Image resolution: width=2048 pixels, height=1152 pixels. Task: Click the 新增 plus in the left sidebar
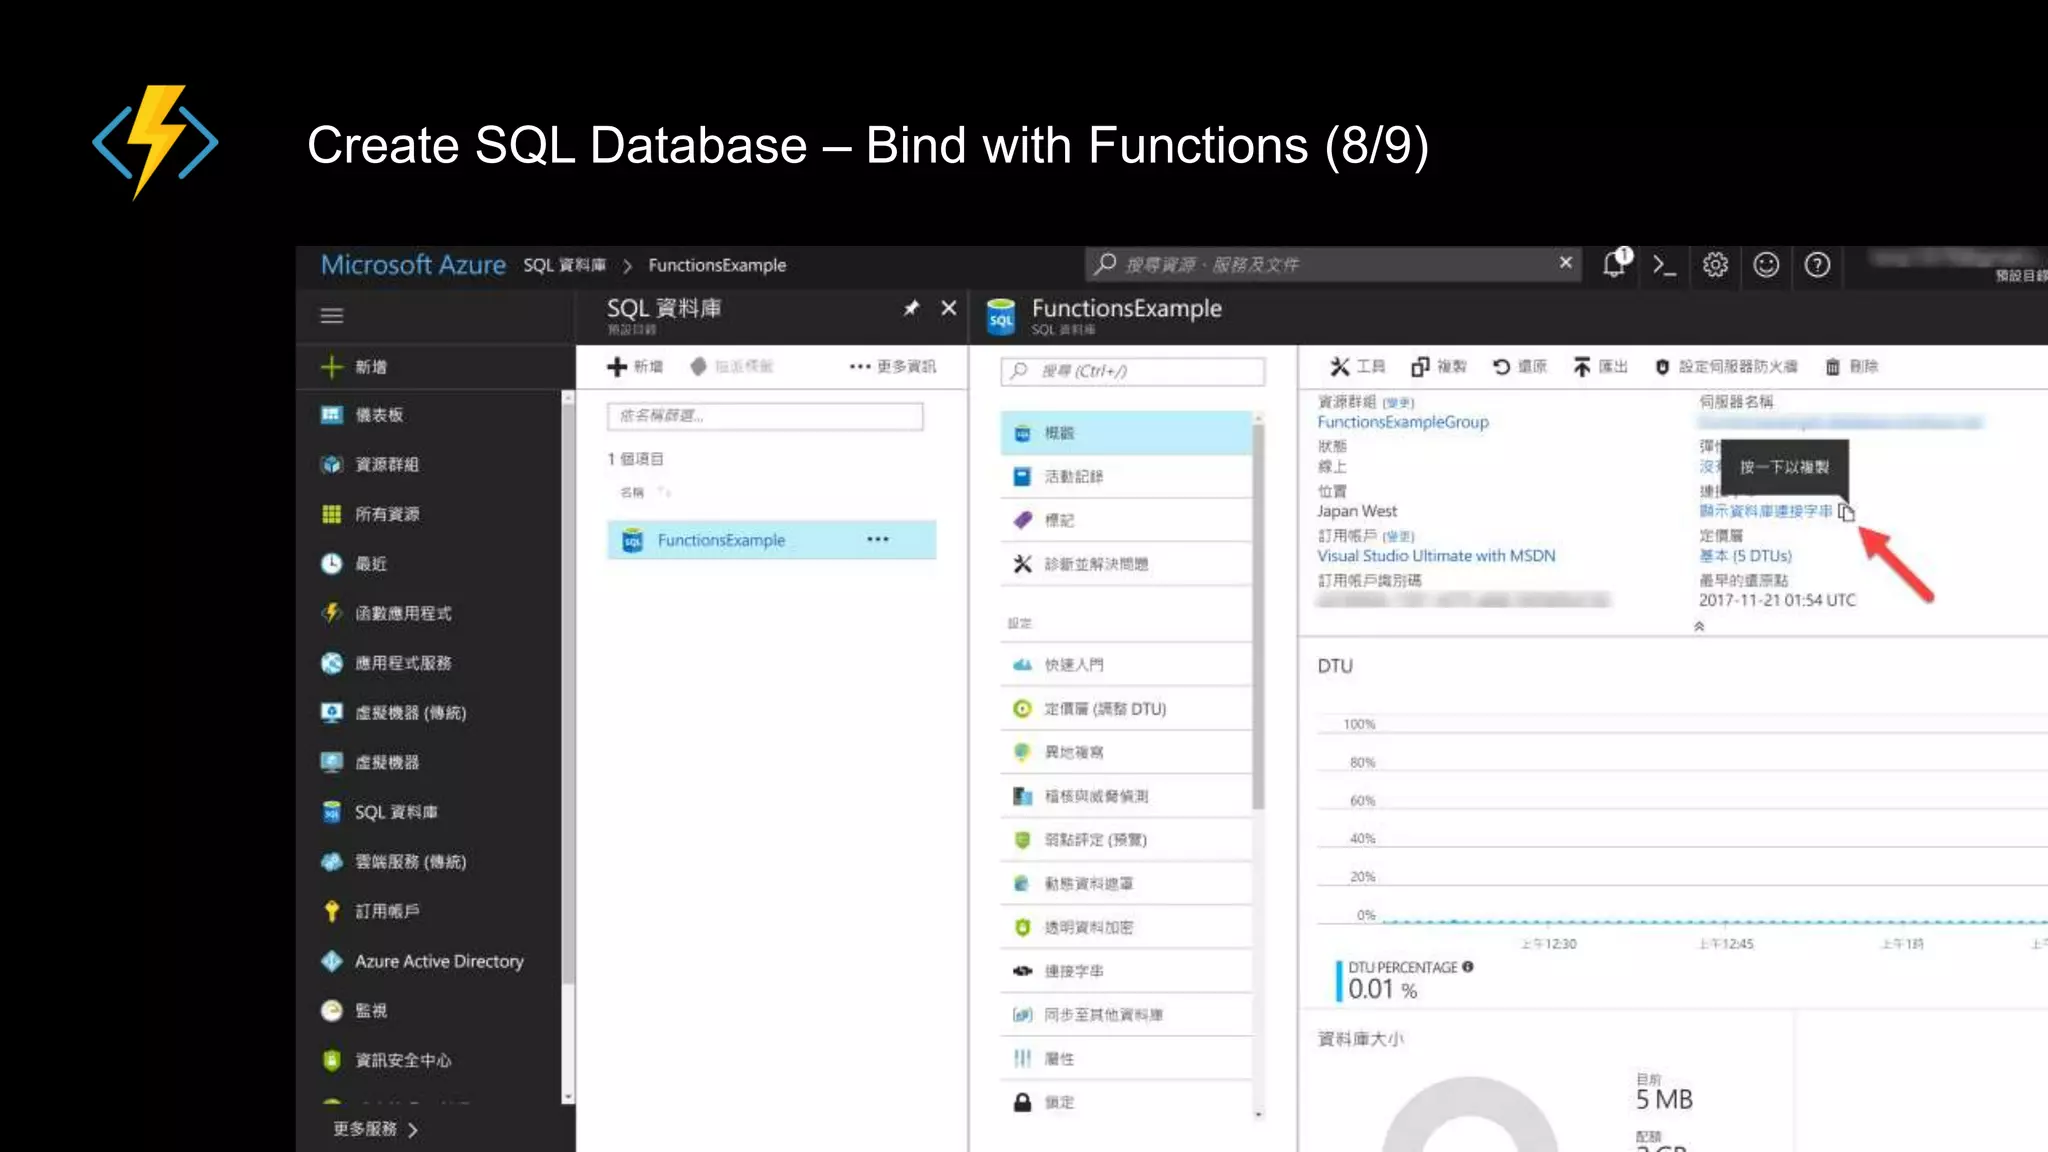[x=332, y=367]
